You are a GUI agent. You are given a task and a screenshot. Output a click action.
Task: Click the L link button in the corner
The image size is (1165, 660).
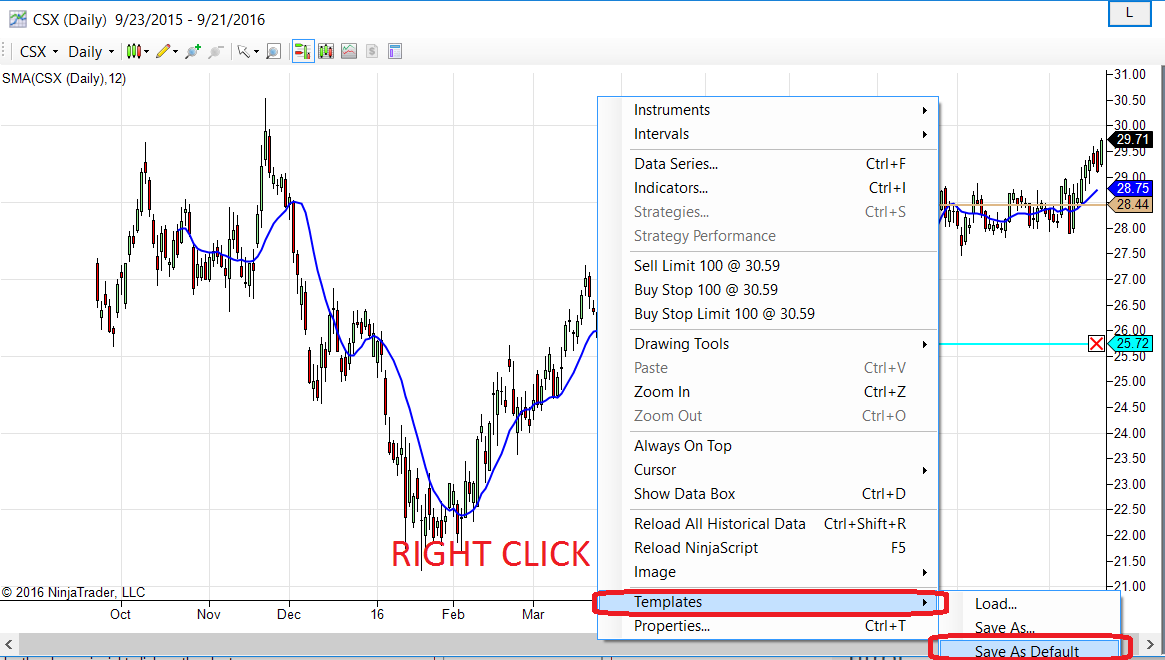tap(1129, 13)
